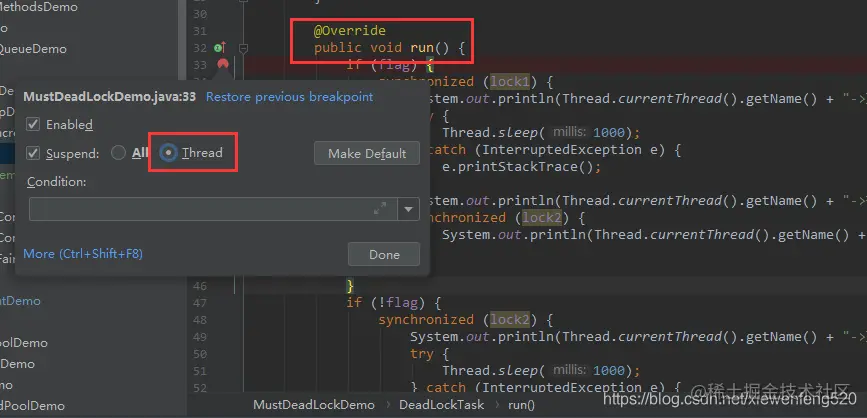Click the red breakpoint icon on line 33

(x=223, y=64)
